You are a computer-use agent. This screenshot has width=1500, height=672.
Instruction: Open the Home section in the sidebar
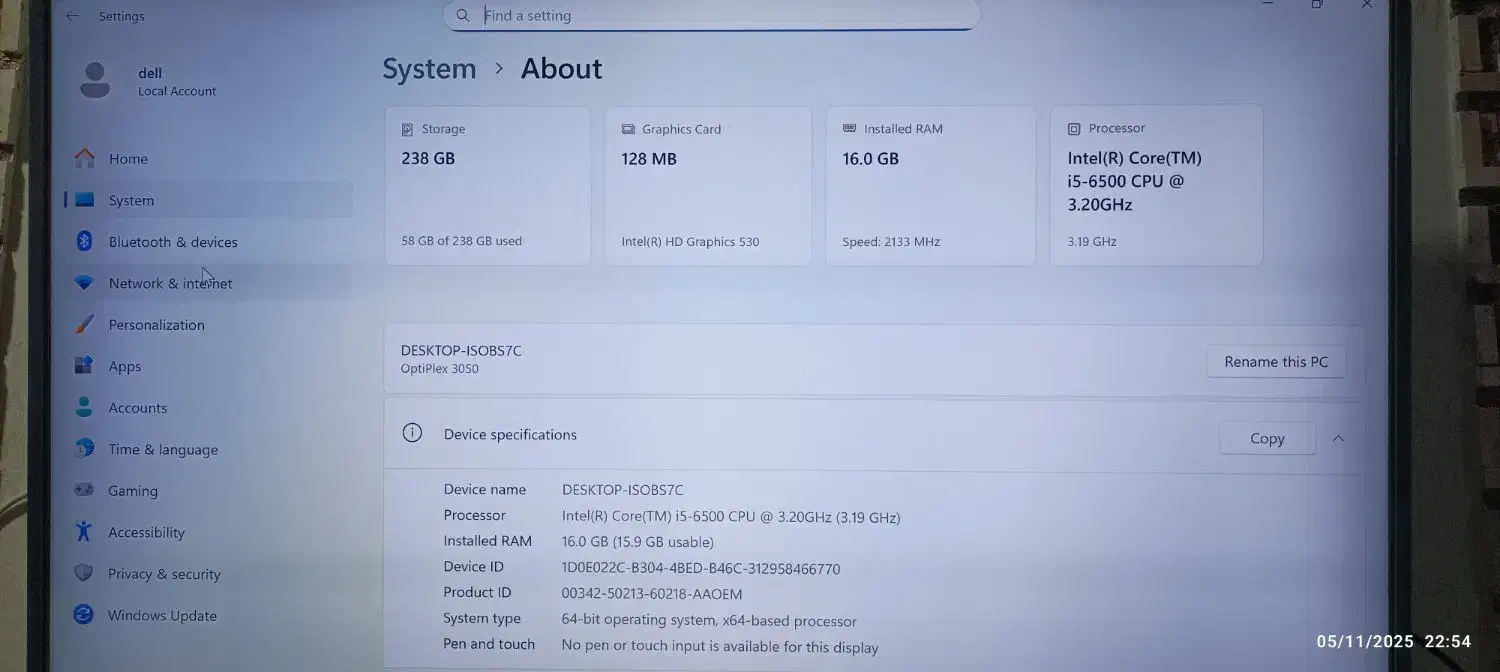128,158
